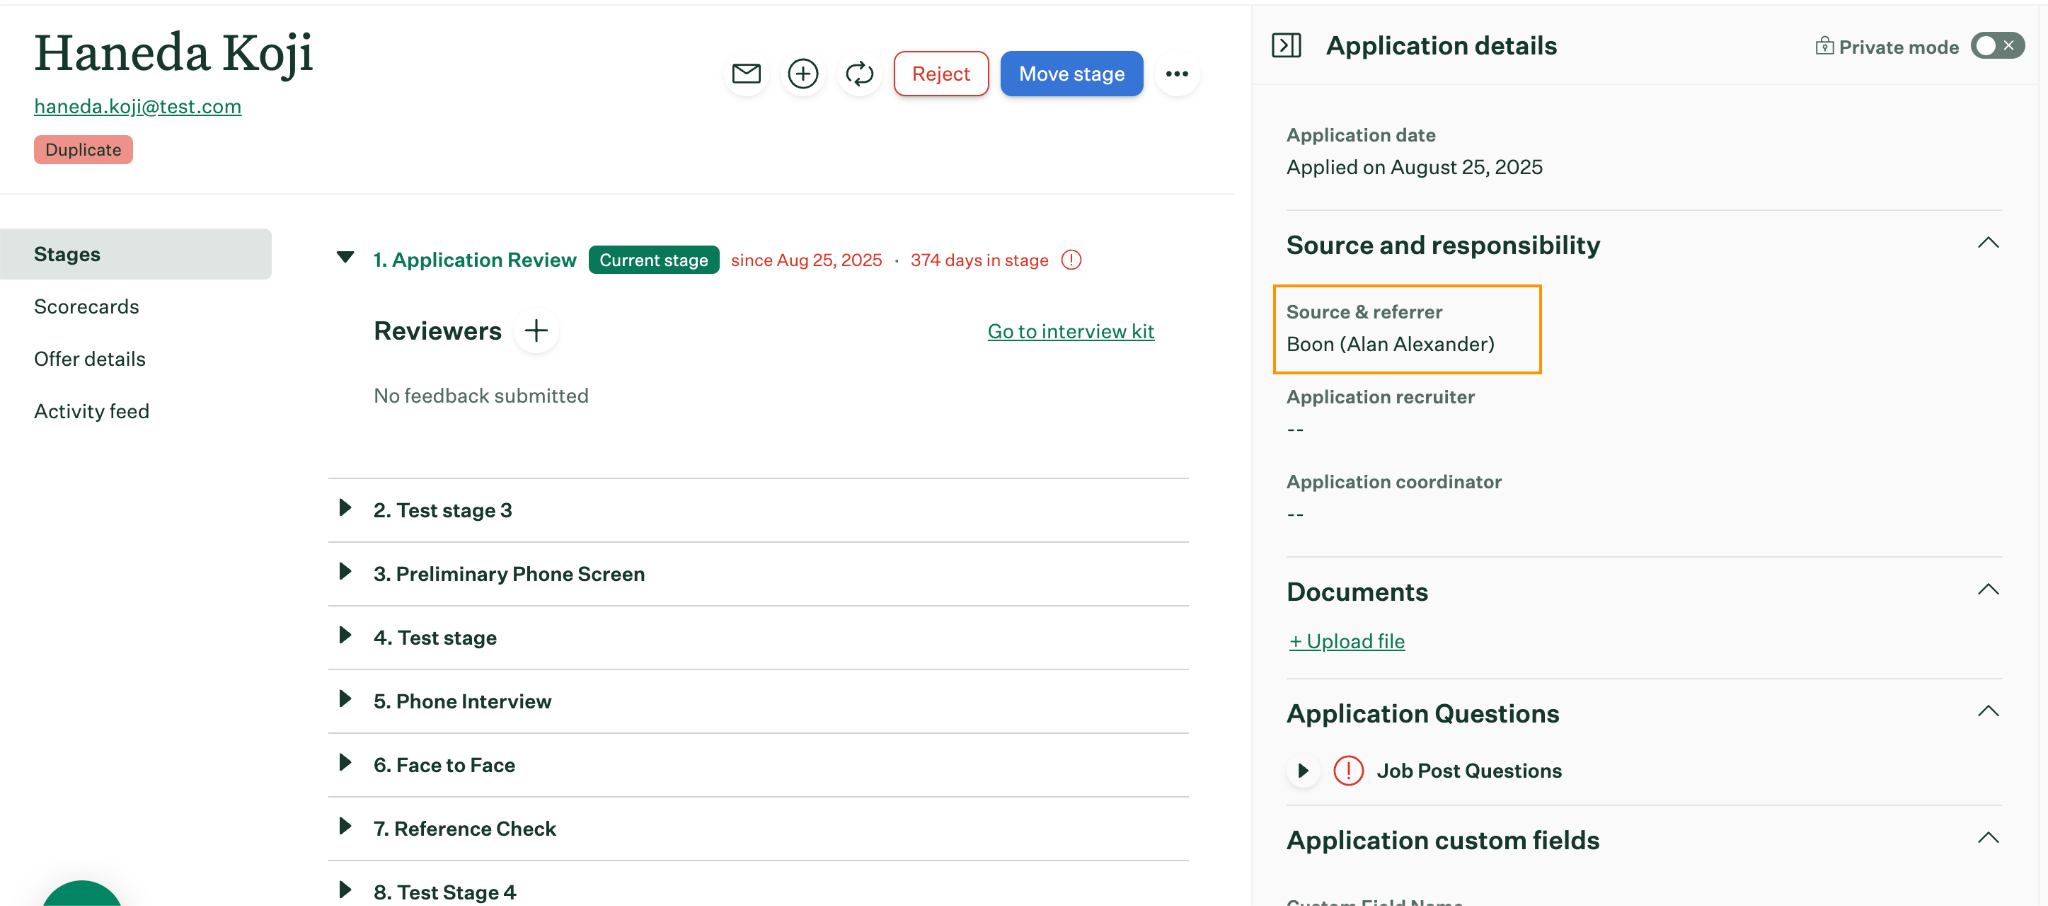Open the Scorecards tab
The height and width of the screenshot is (906, 2048).
point(86,307)
